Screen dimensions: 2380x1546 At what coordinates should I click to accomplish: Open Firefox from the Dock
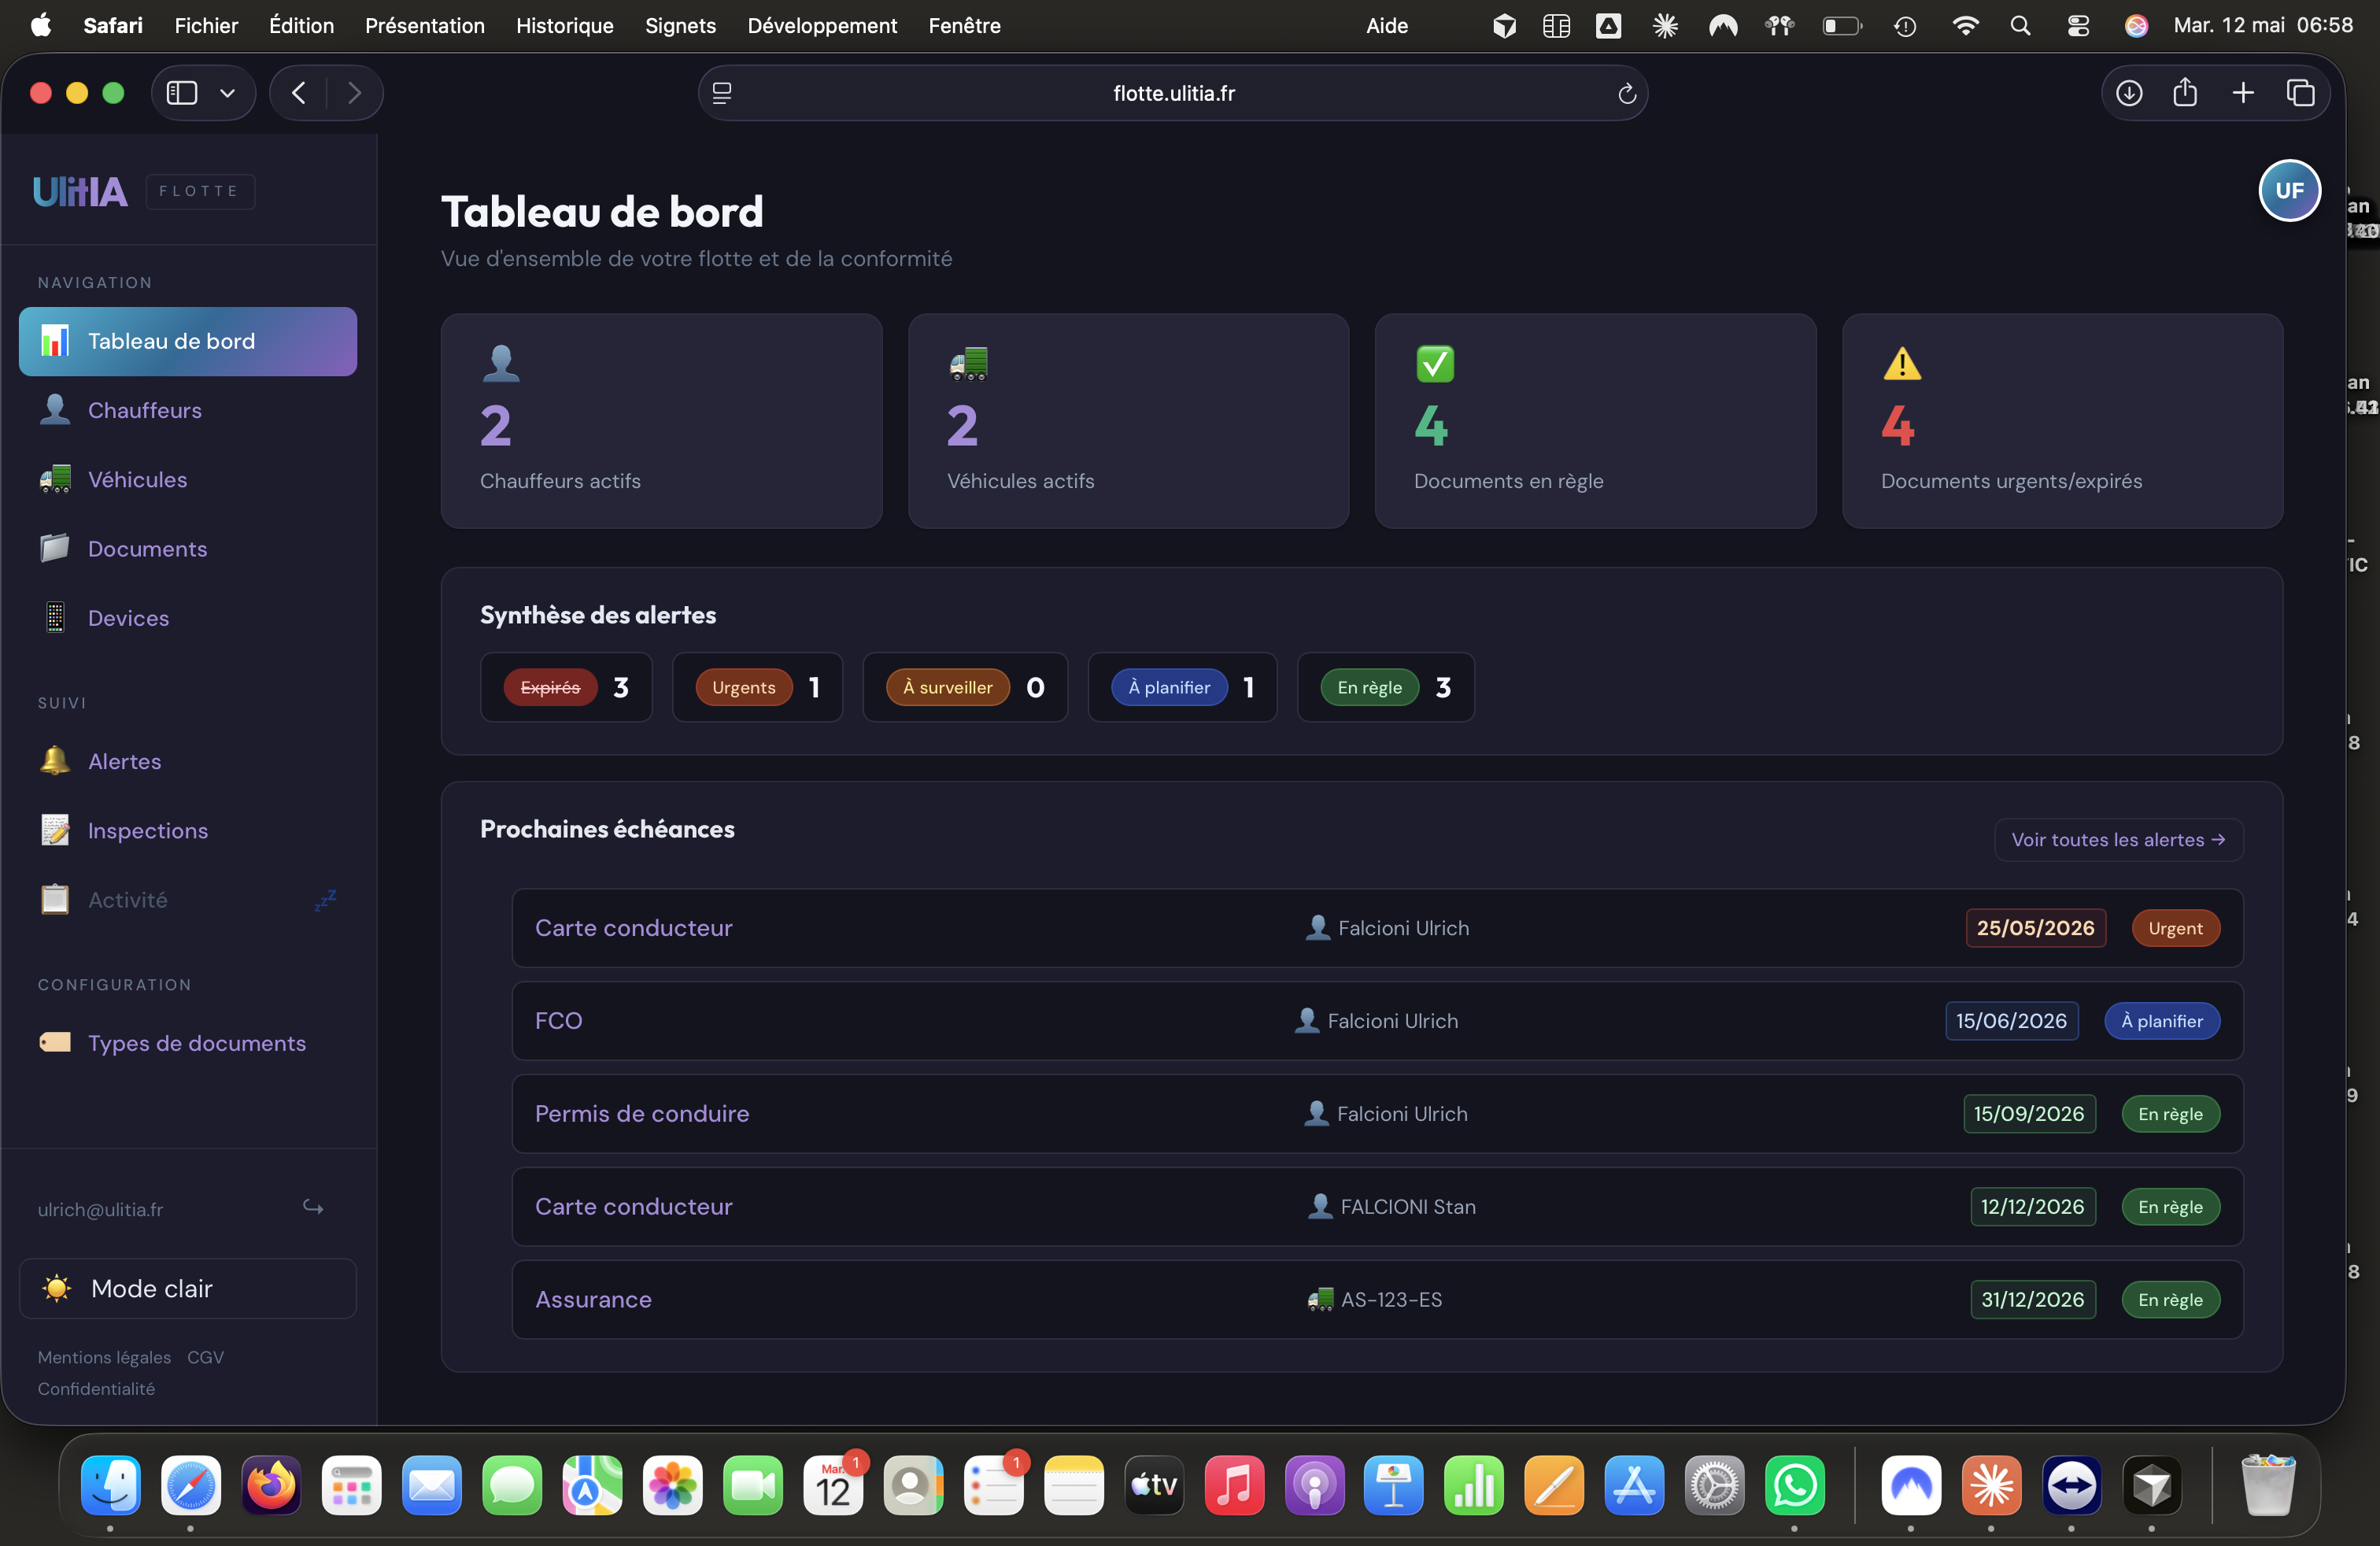pos(271,1485)
